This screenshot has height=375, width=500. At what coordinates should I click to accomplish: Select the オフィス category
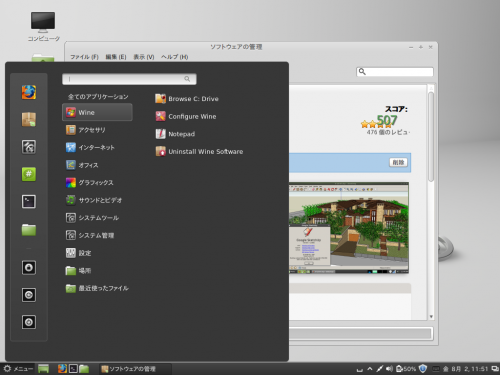click(97, 165)
